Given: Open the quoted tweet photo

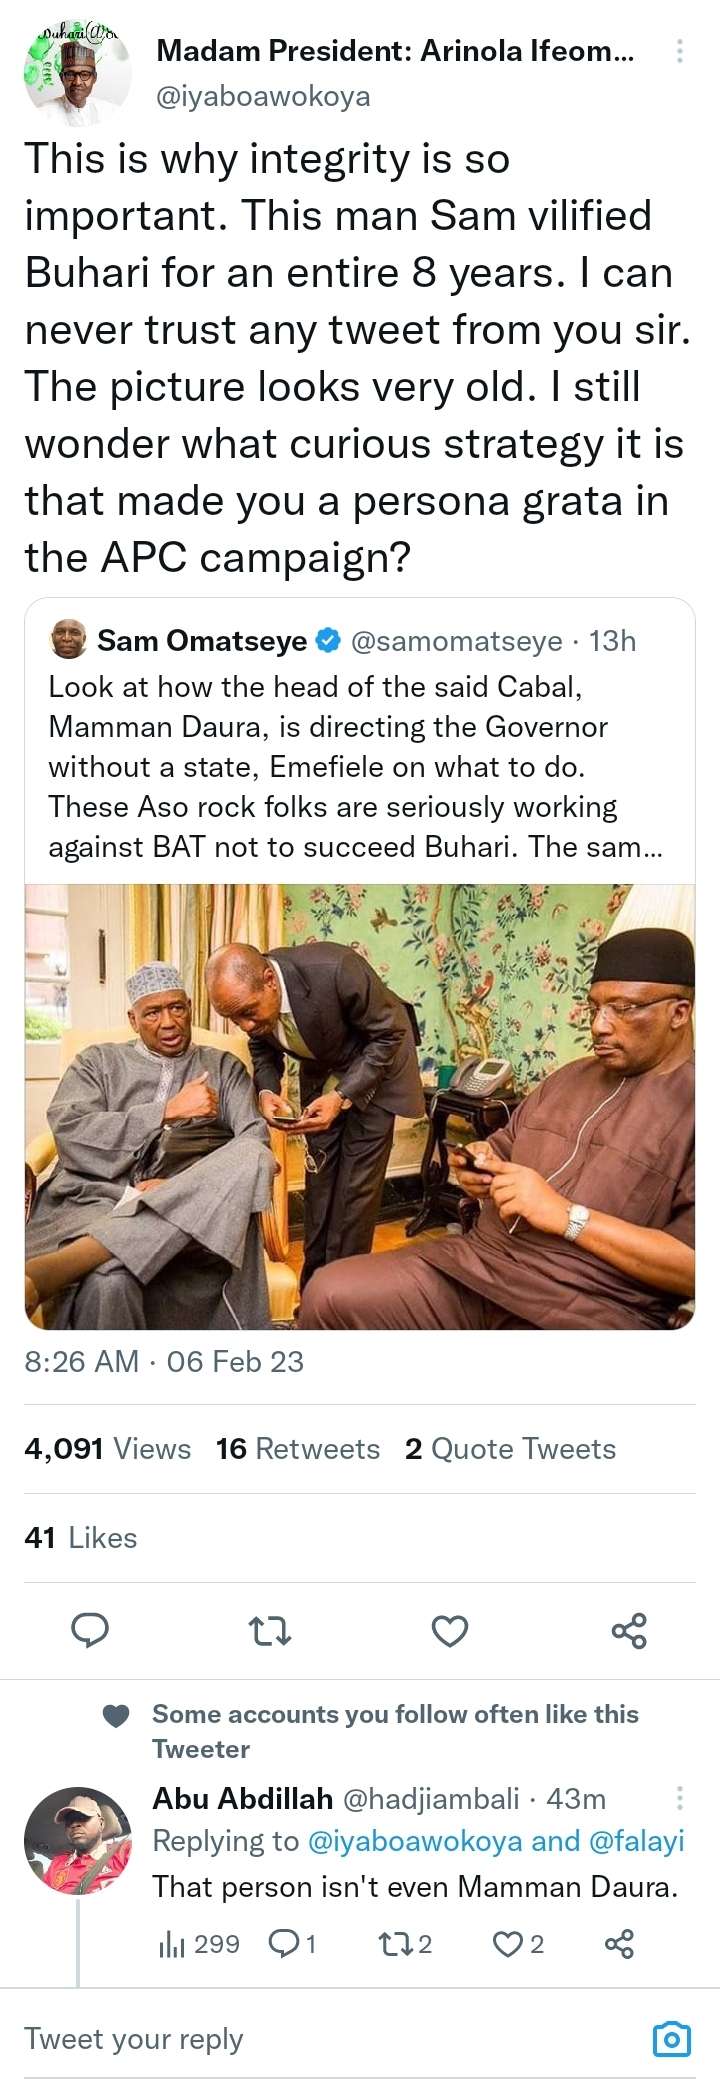Looking at the screenshot, I should (360, 1106).
